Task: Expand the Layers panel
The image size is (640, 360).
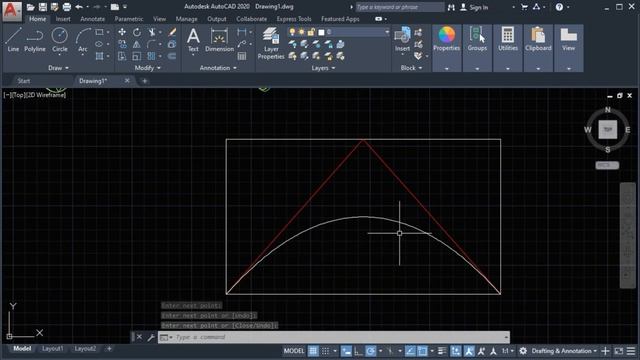Action: pyautogui.click(x=323, y=68)
